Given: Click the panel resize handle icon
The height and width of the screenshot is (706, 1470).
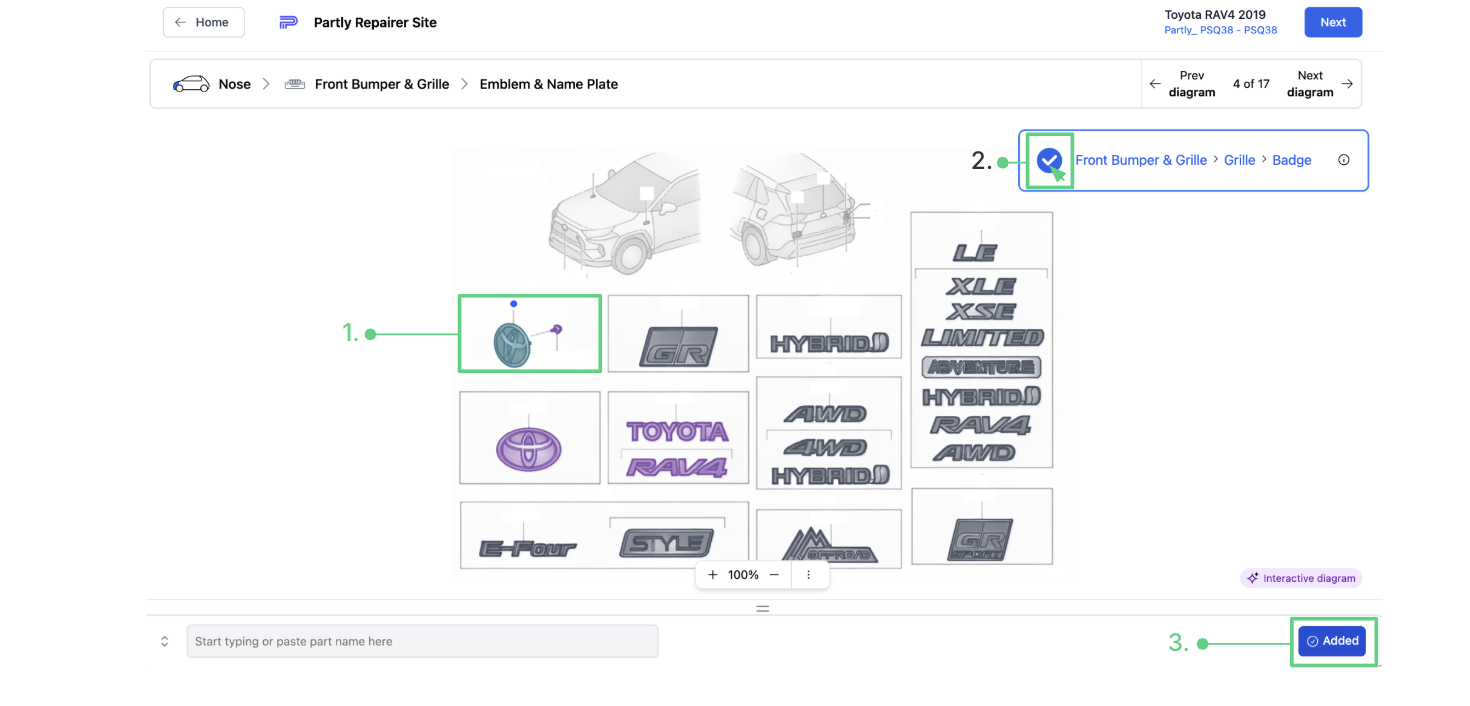Looking at the screenshot, I should tap(762, 608).
